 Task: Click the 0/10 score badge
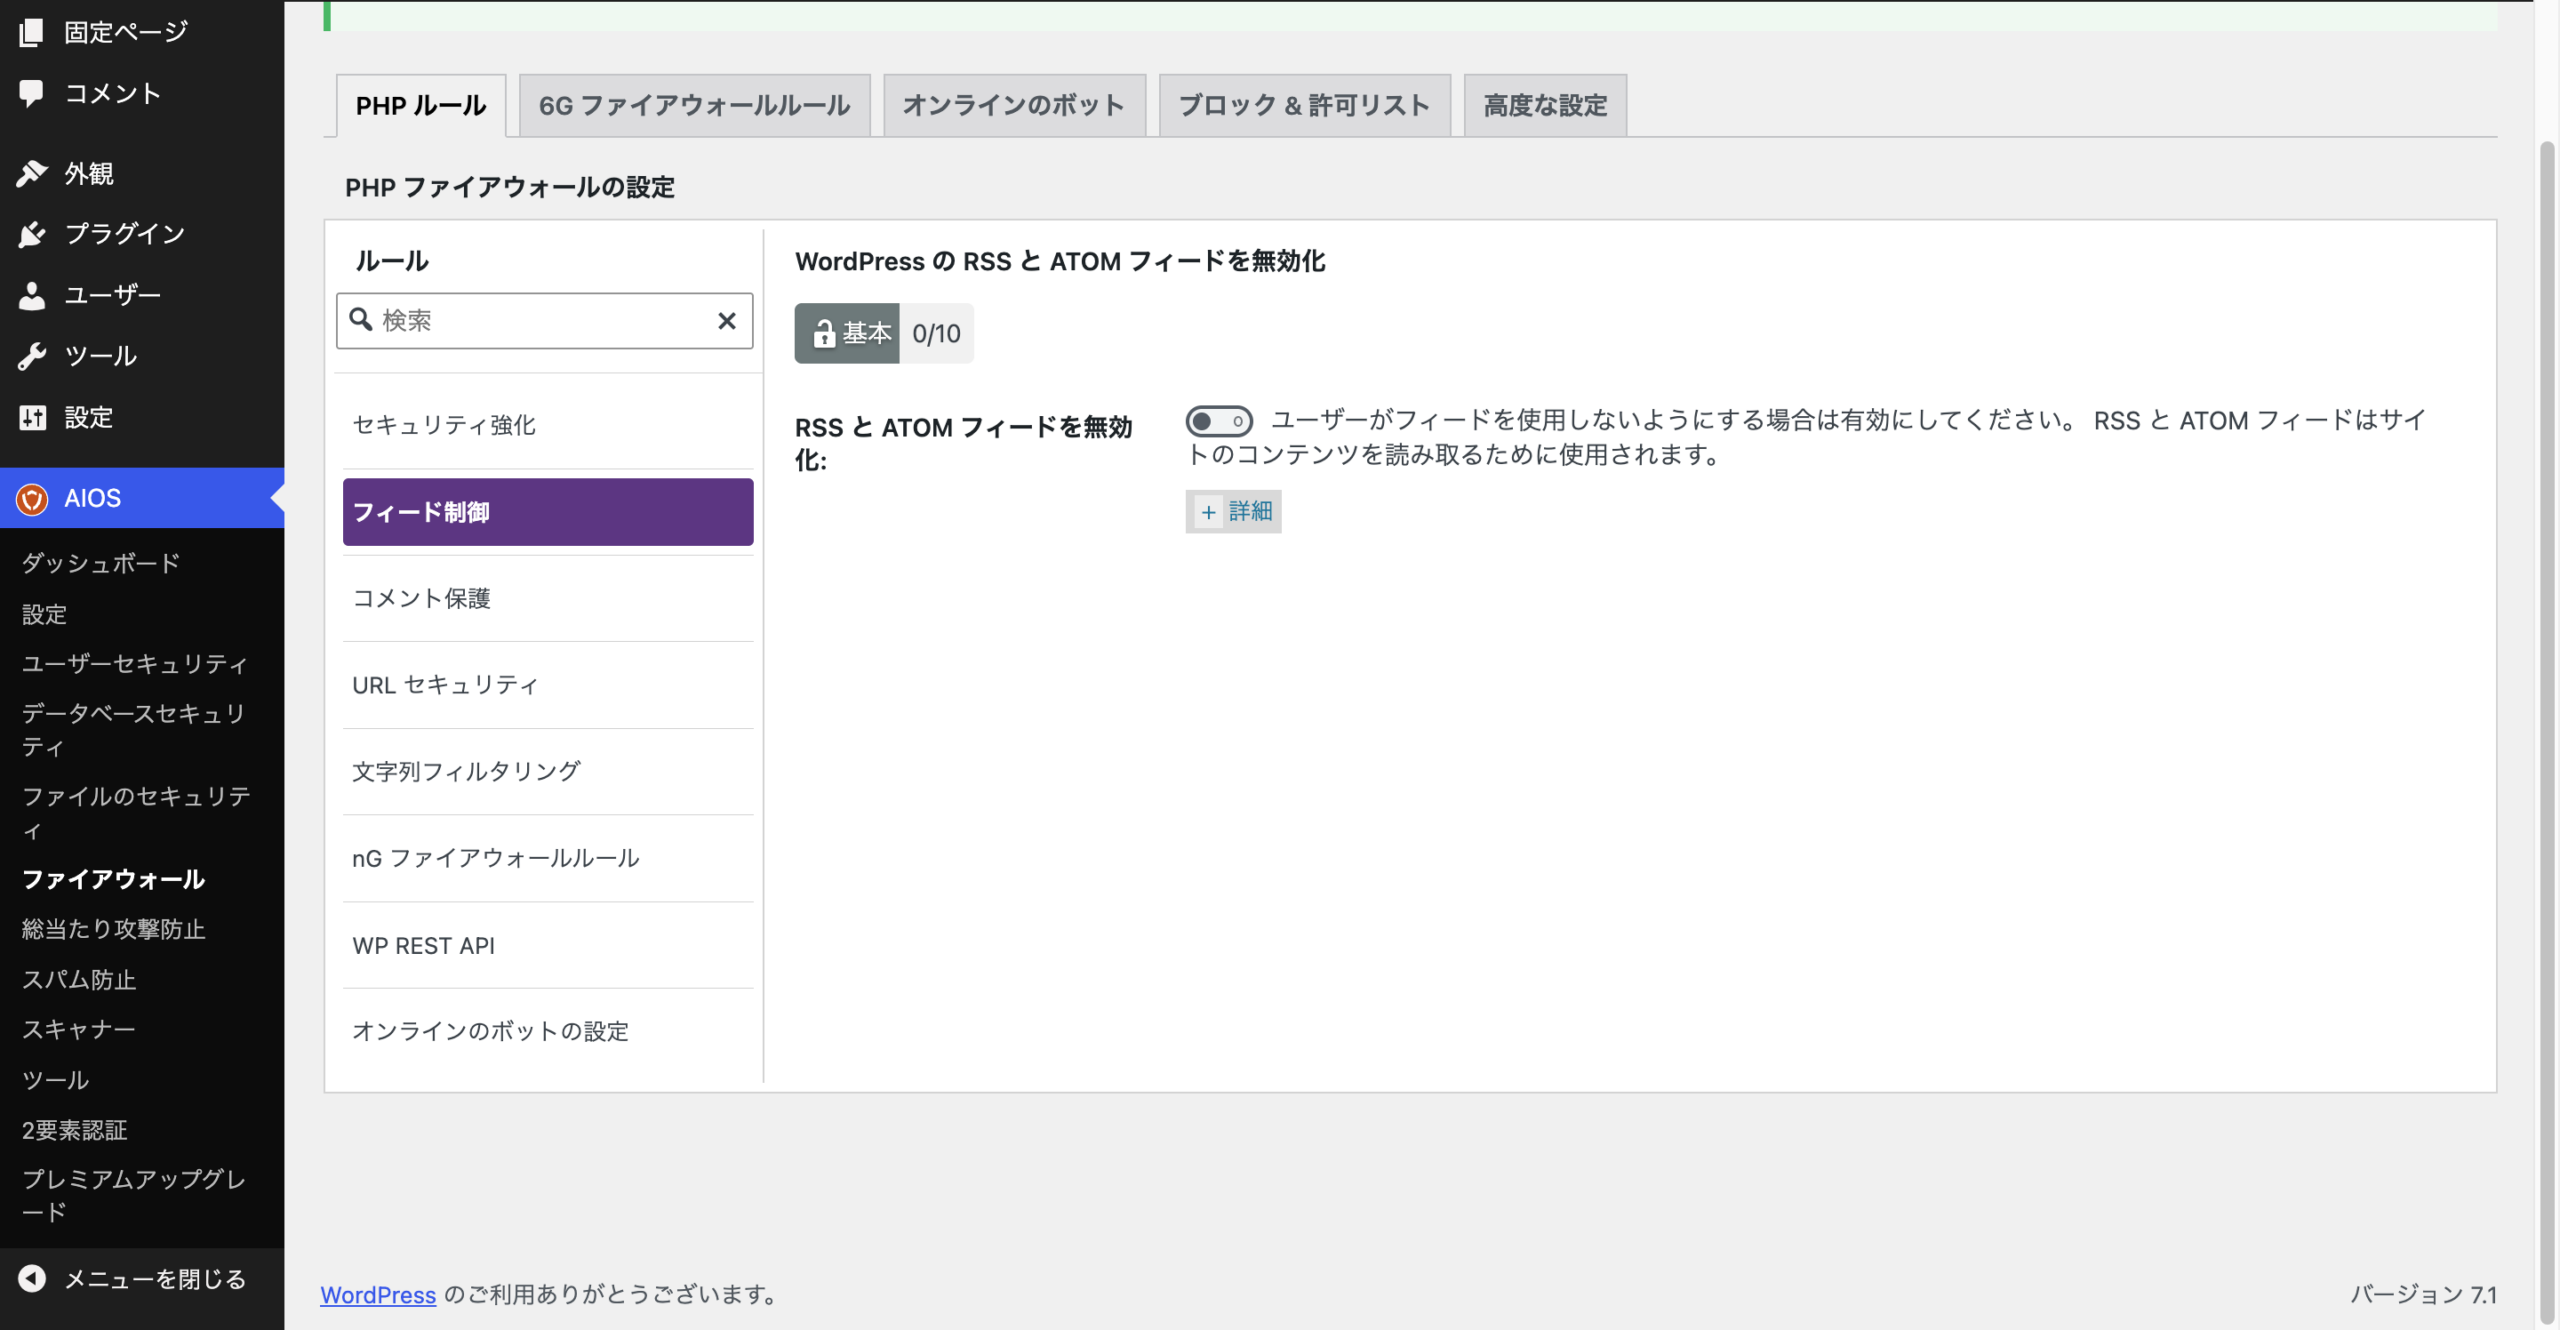click(x=936, y=333)
